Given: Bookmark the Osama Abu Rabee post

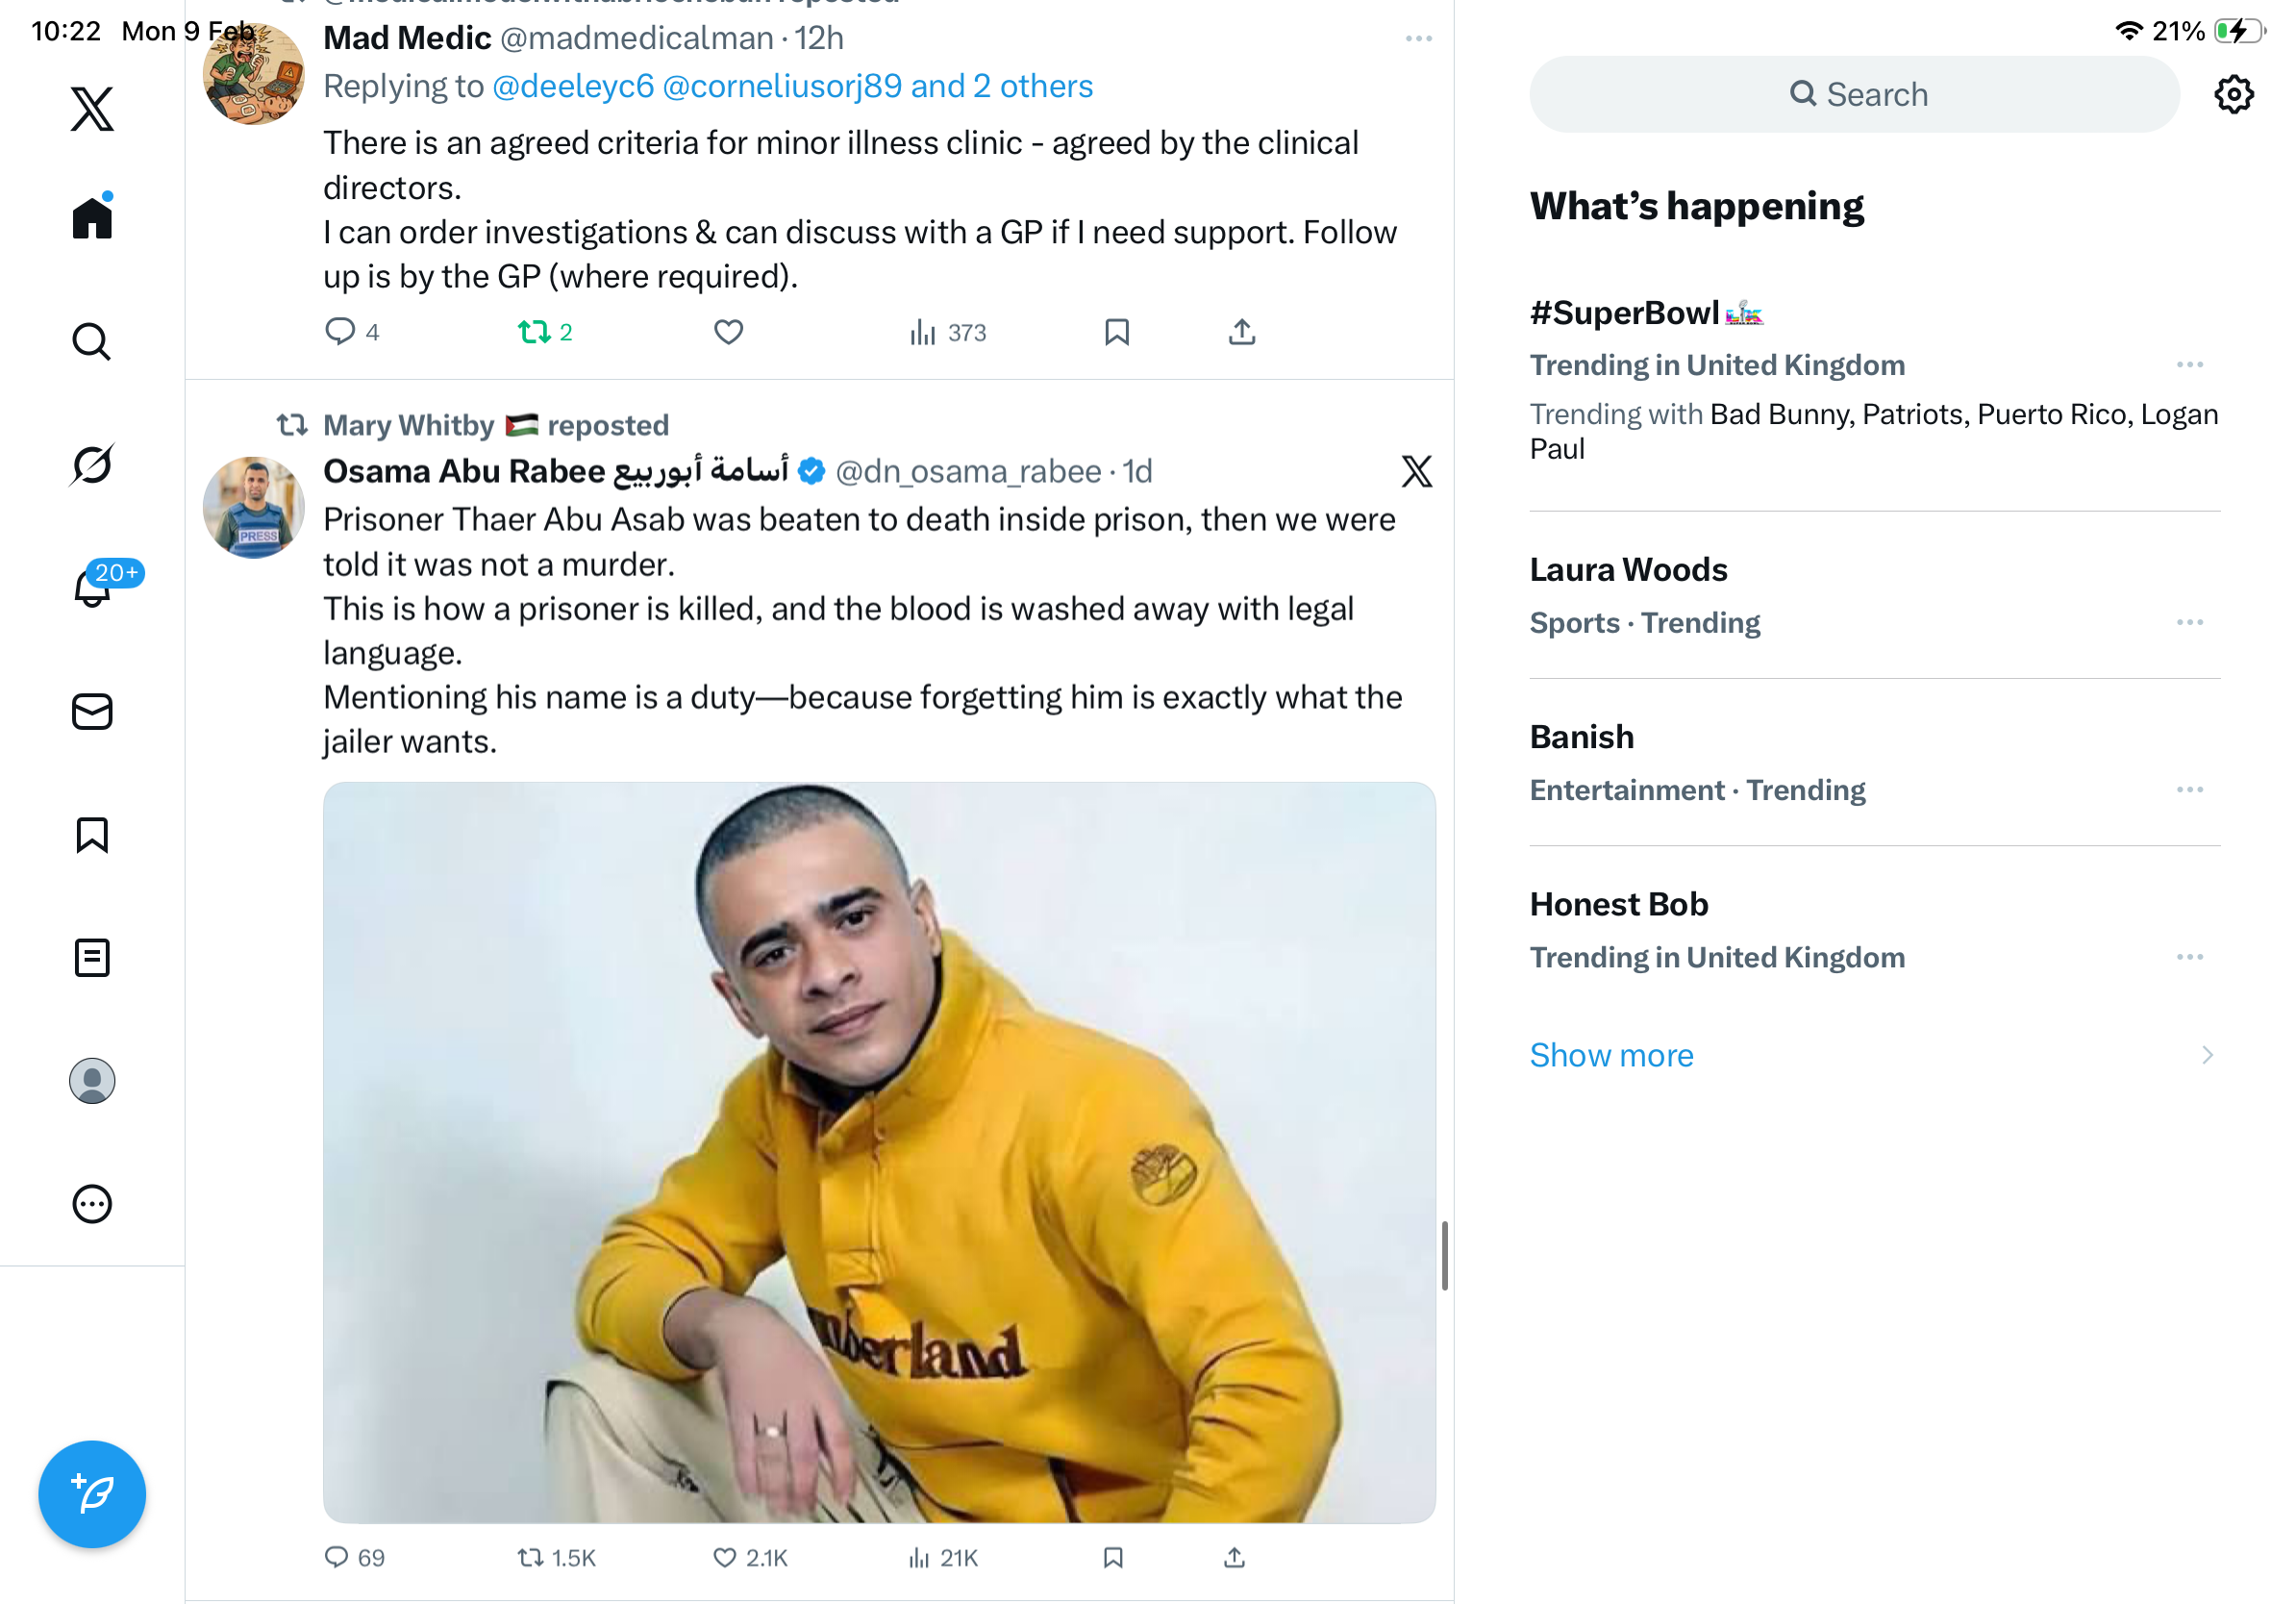Looking at the screenshot, I should (1113, 1557).
